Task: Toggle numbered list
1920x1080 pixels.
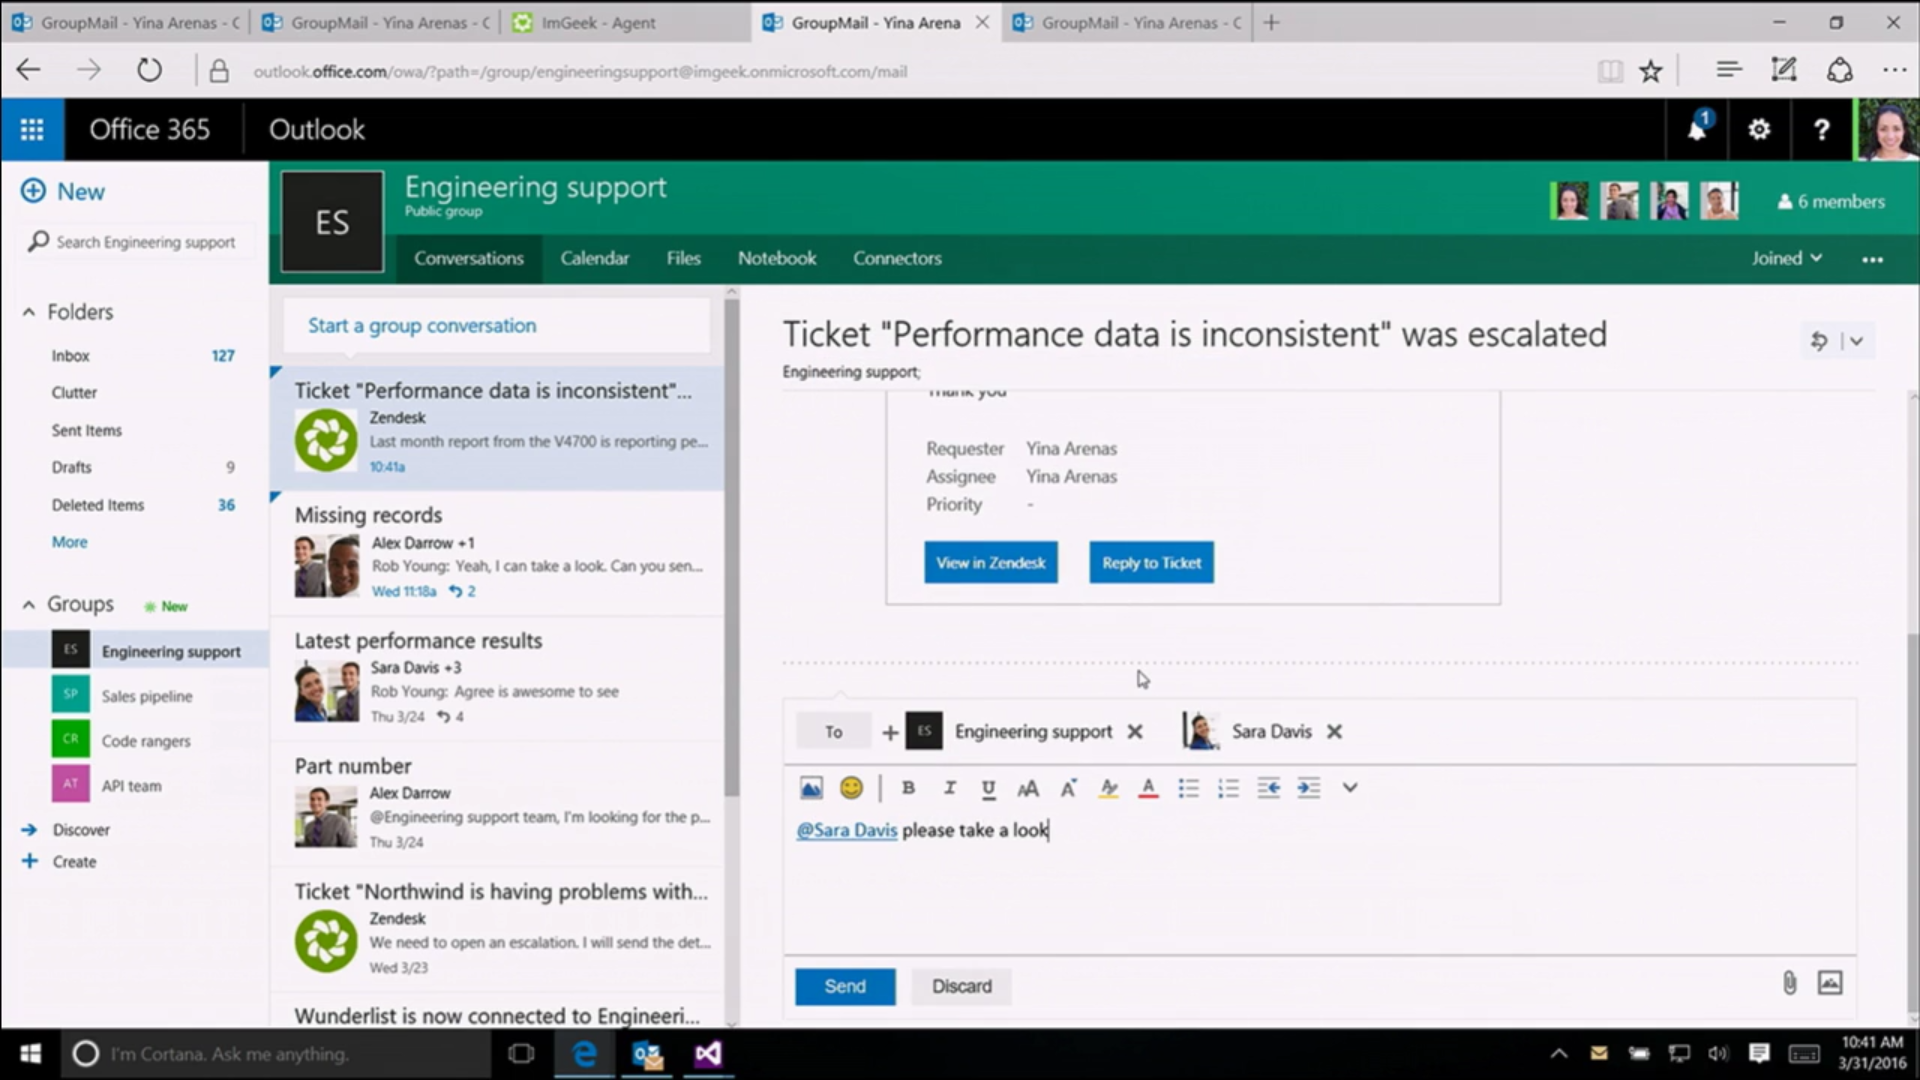Action: (1228, 788)
